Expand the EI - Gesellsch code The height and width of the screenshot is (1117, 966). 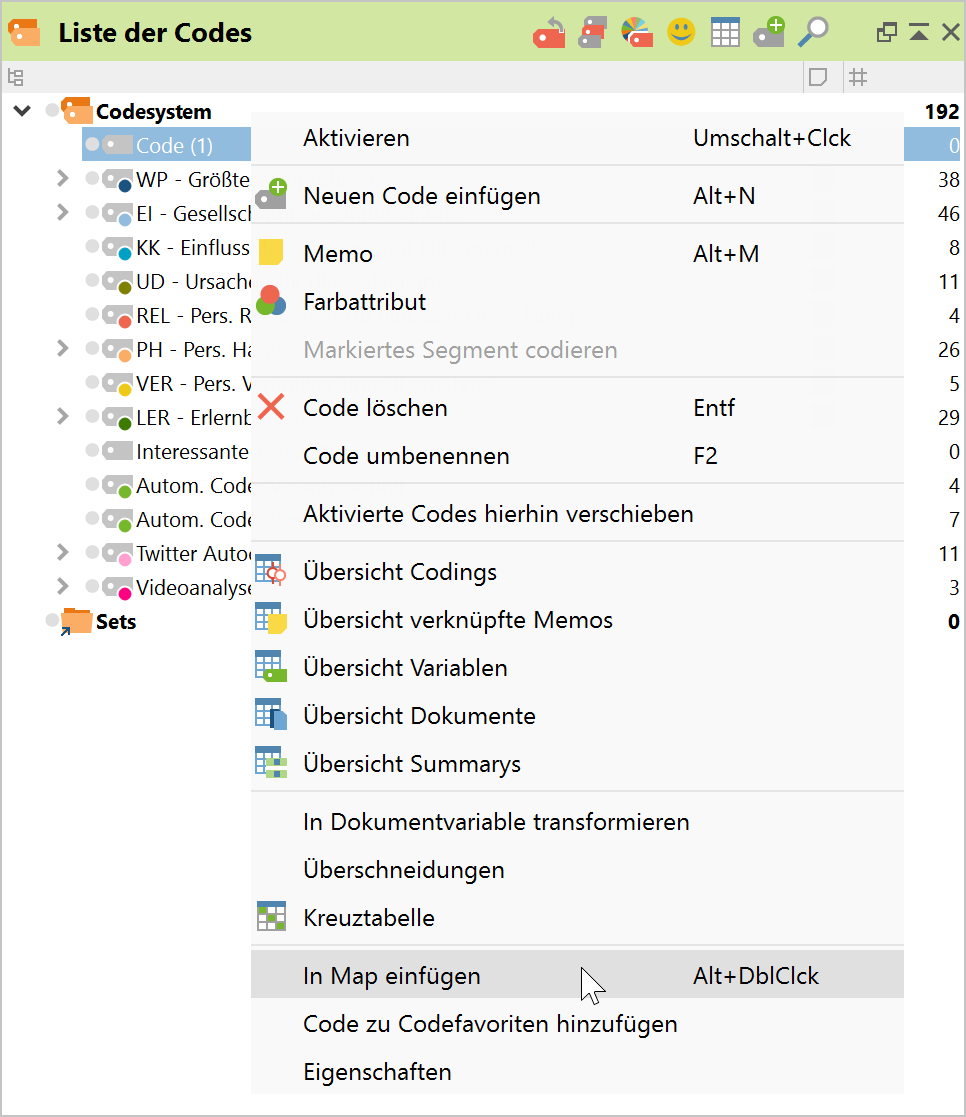coord(63,212)
